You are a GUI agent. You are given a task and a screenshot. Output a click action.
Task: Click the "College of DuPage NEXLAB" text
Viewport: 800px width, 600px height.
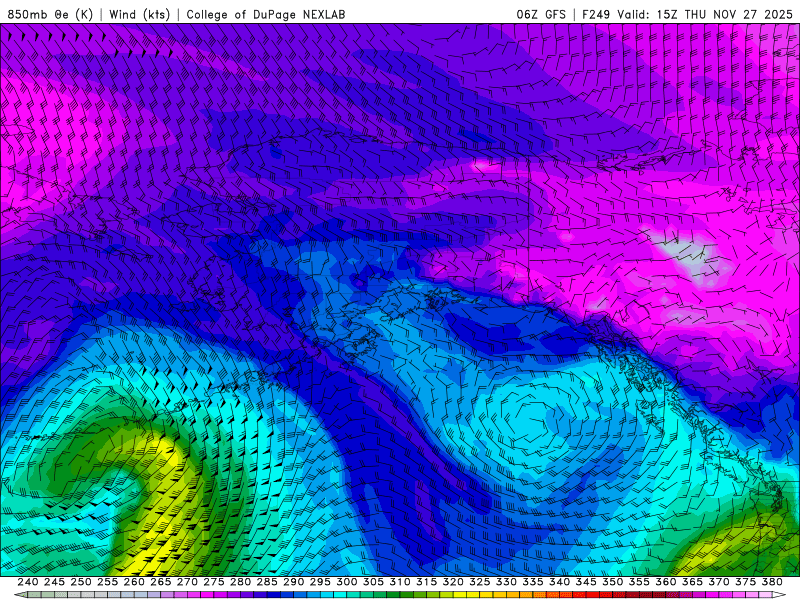pos(266,15)
